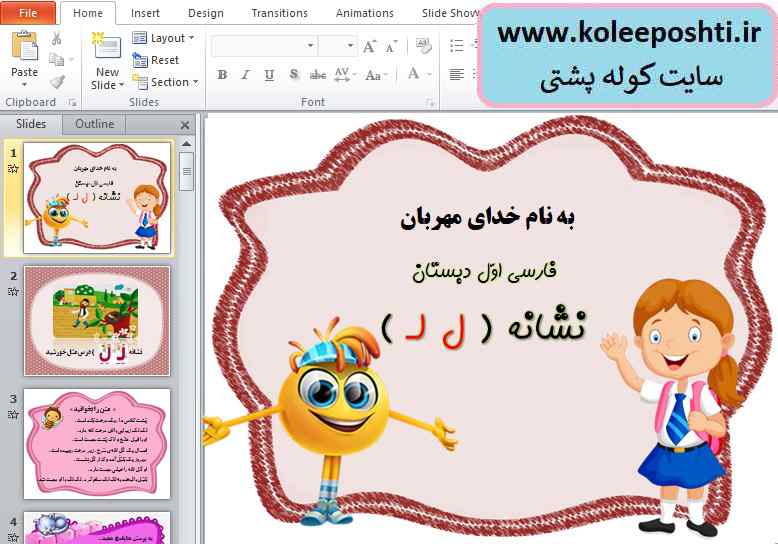Toggle Strikethrough formatting
778x544 pixels.
[318, 75]
